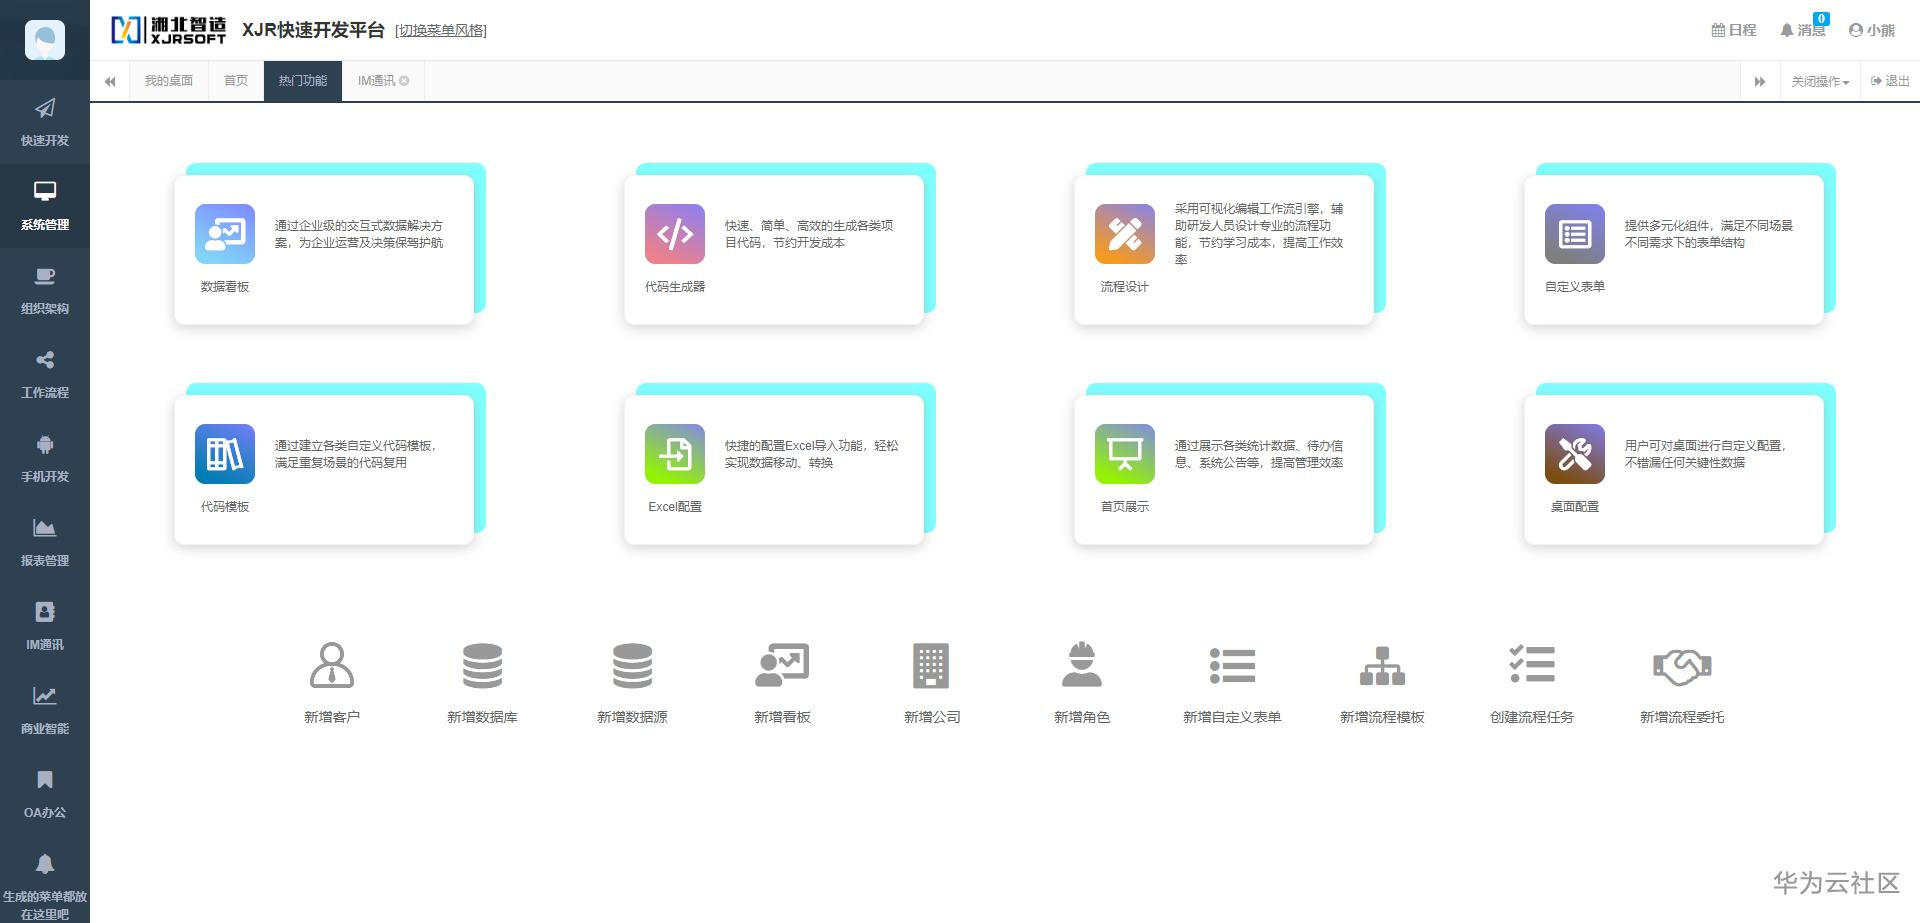Screen dimensions: 1920x923
Task: Open the 自定义表单 form icon
Action: tap(1575, 234)
